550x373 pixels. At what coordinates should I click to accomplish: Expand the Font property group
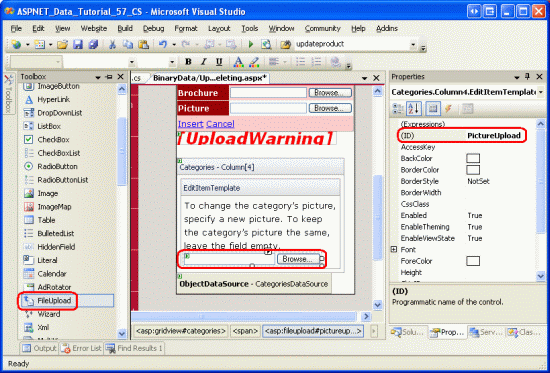pos(394,249)
